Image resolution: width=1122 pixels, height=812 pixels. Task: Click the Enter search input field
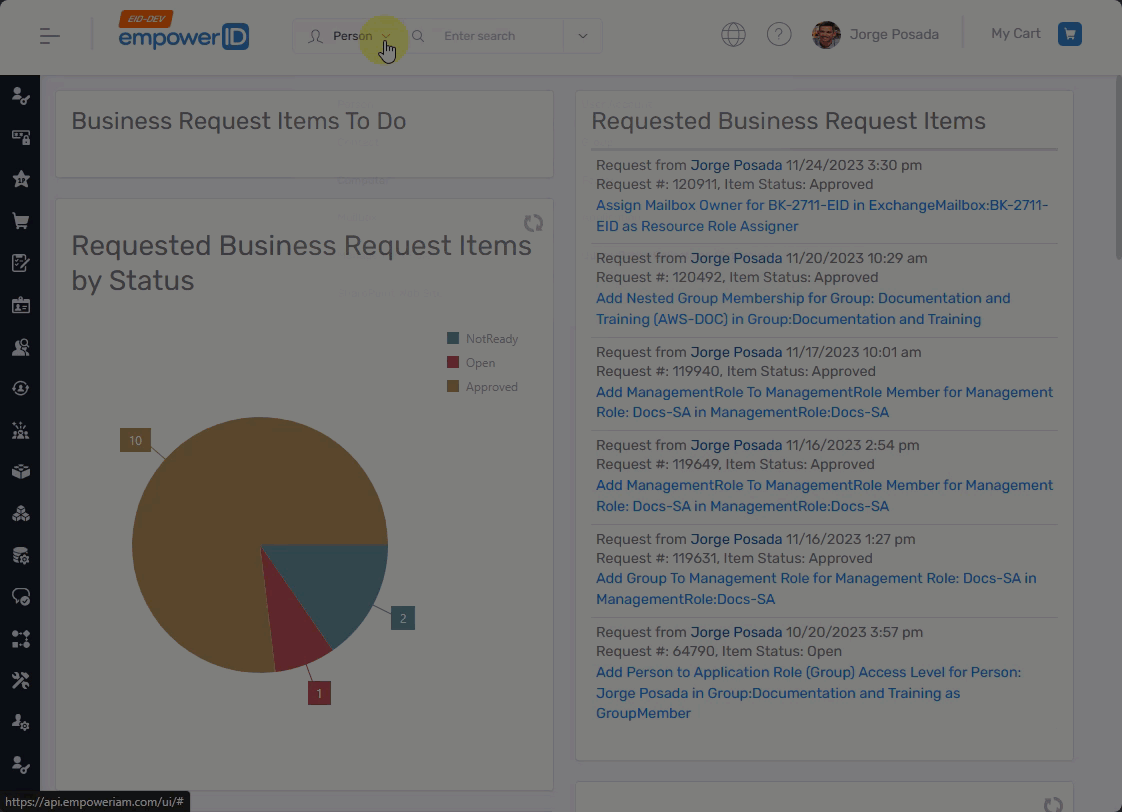[x=497, y=36]
